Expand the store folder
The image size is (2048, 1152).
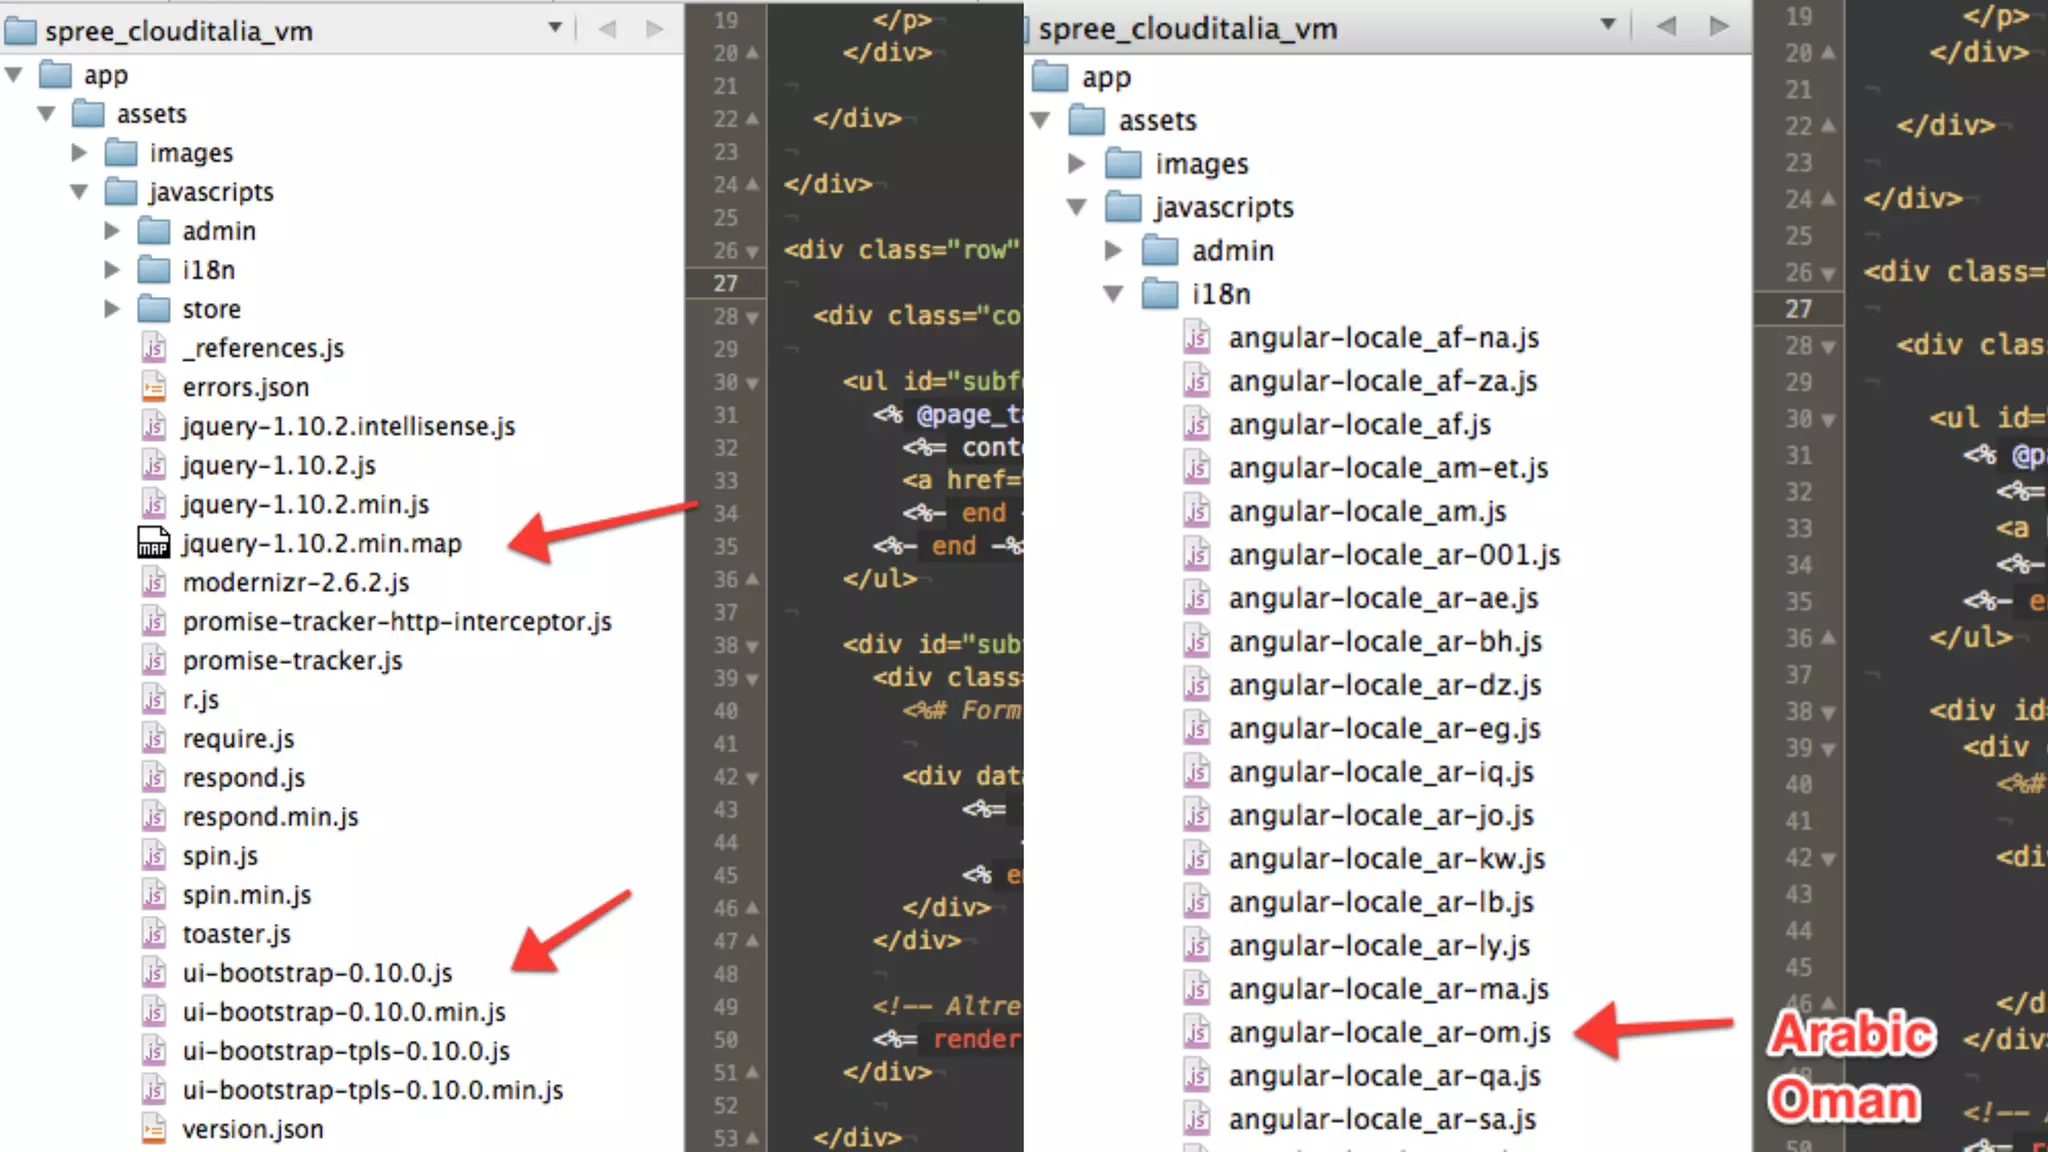point(112,309)
